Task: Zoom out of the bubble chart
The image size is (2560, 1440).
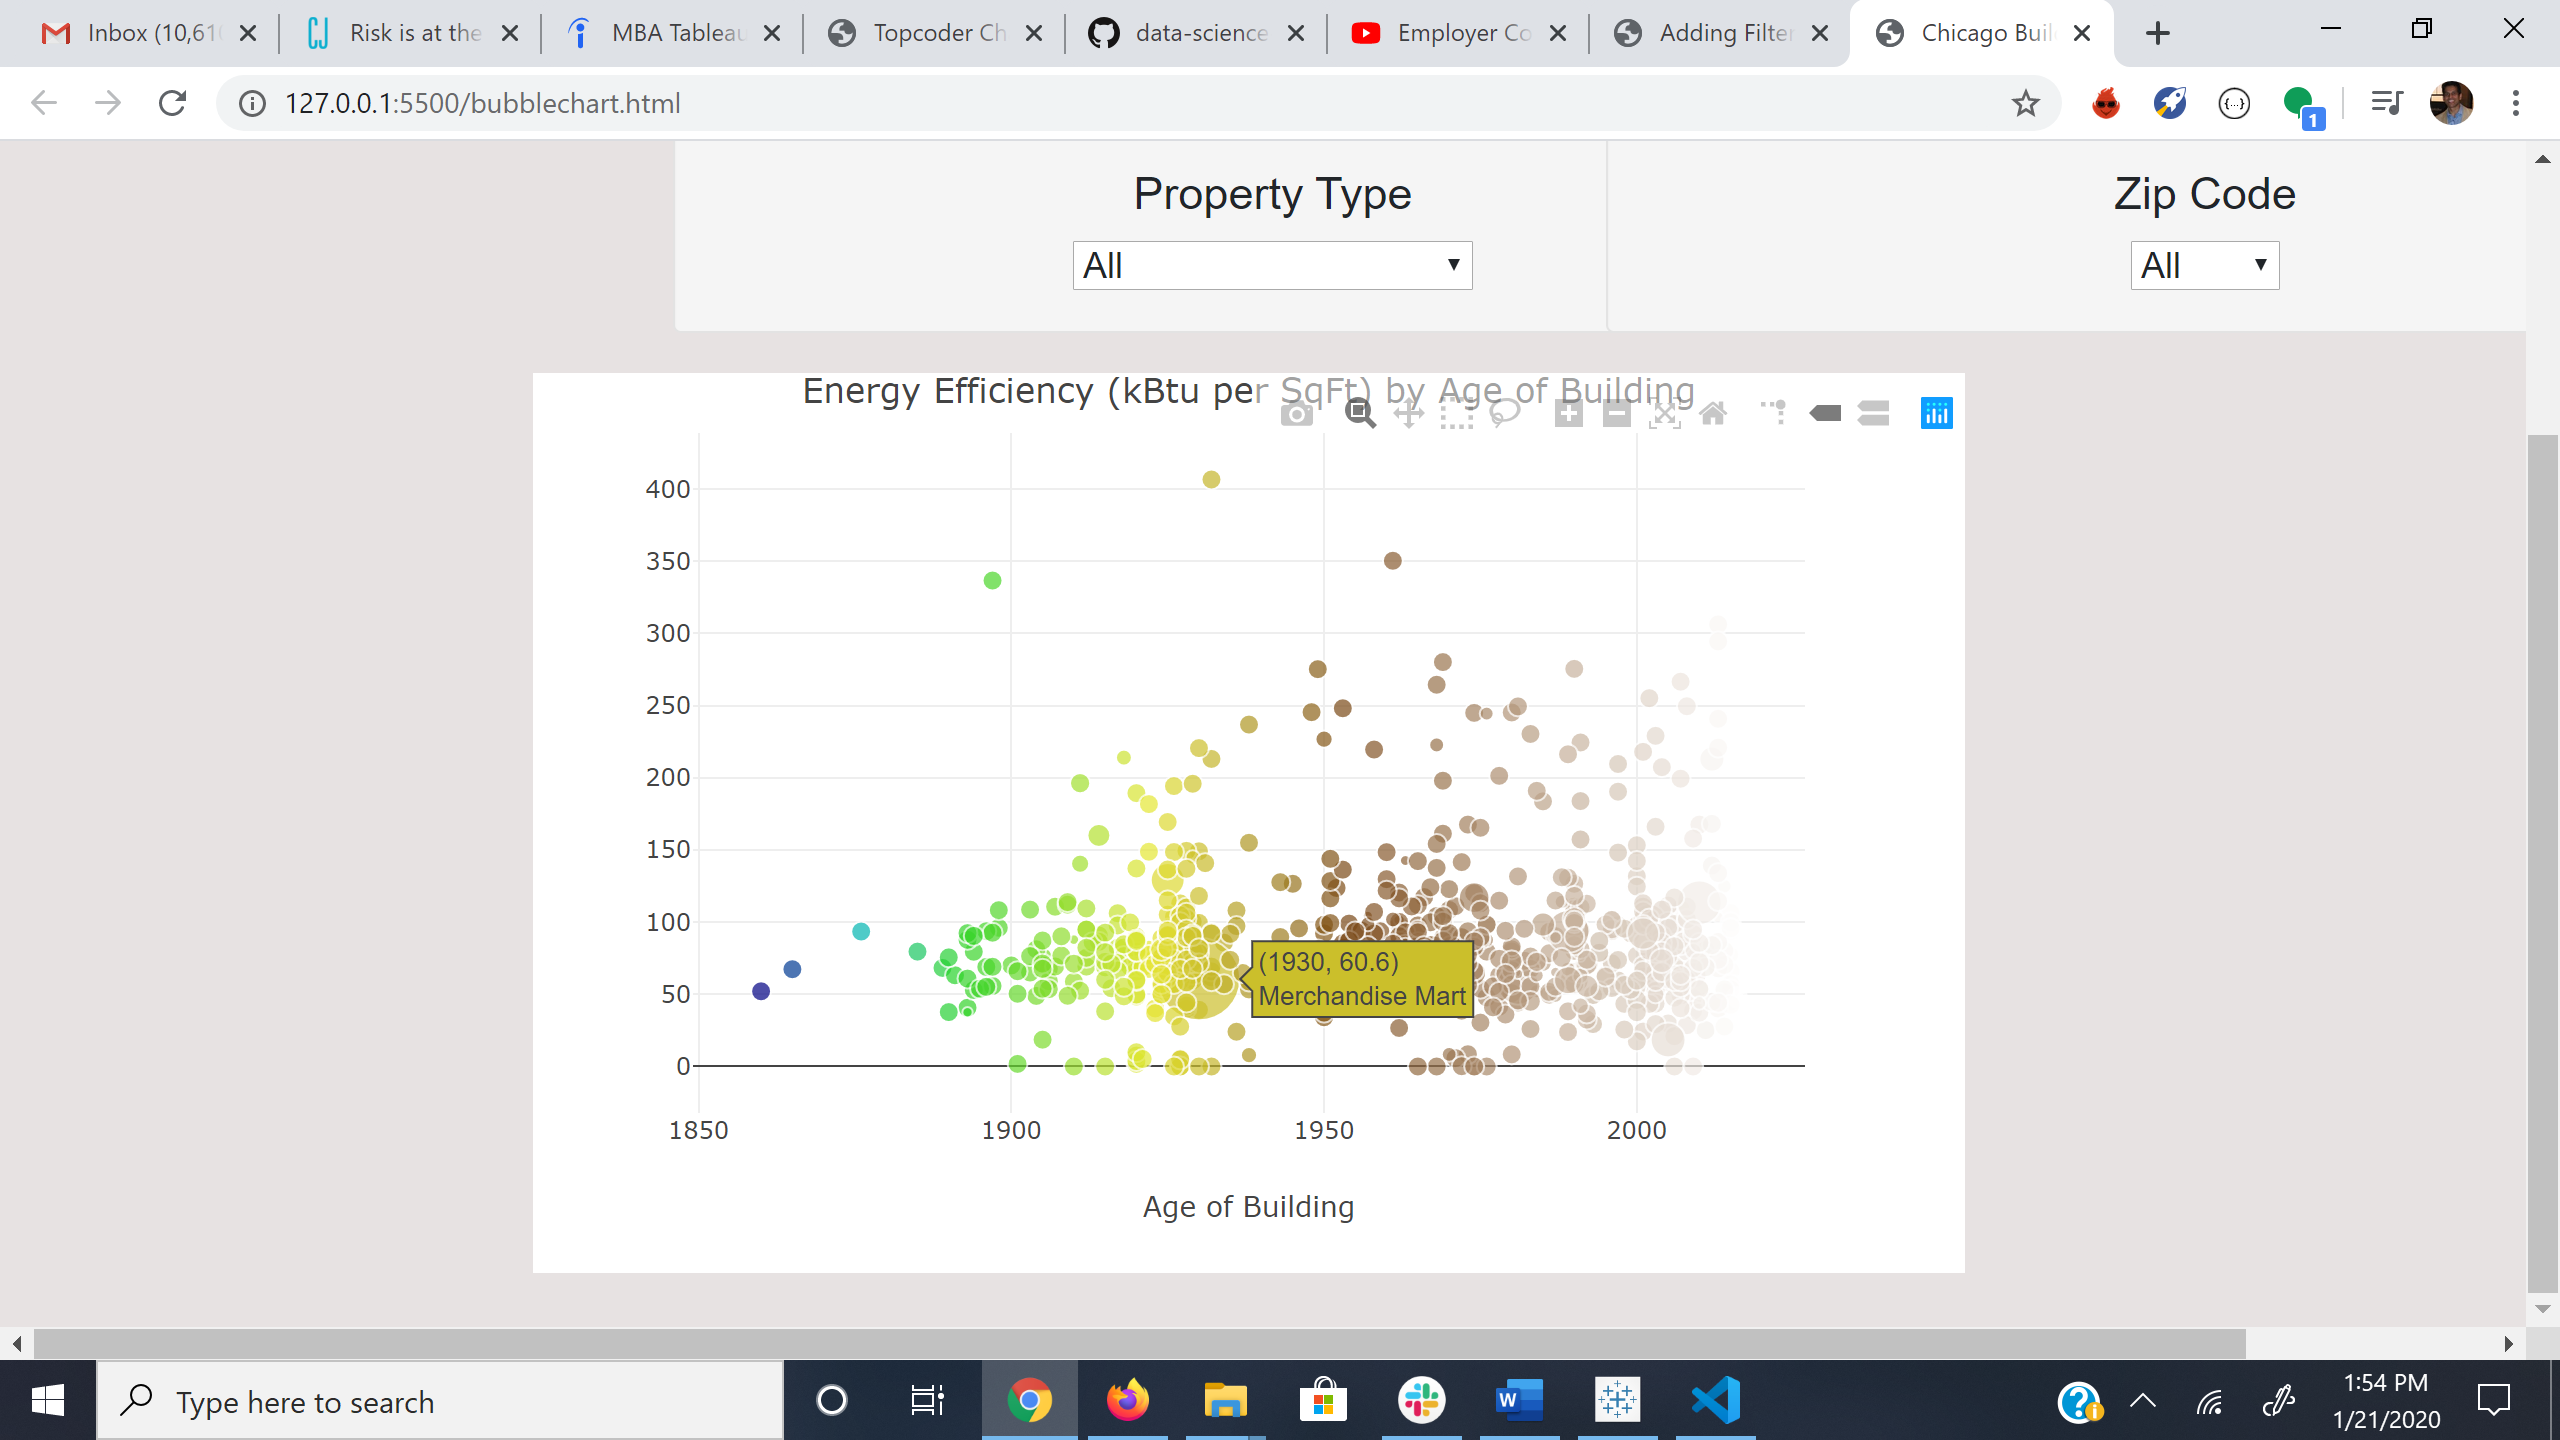Action: tap(1617, 413)
